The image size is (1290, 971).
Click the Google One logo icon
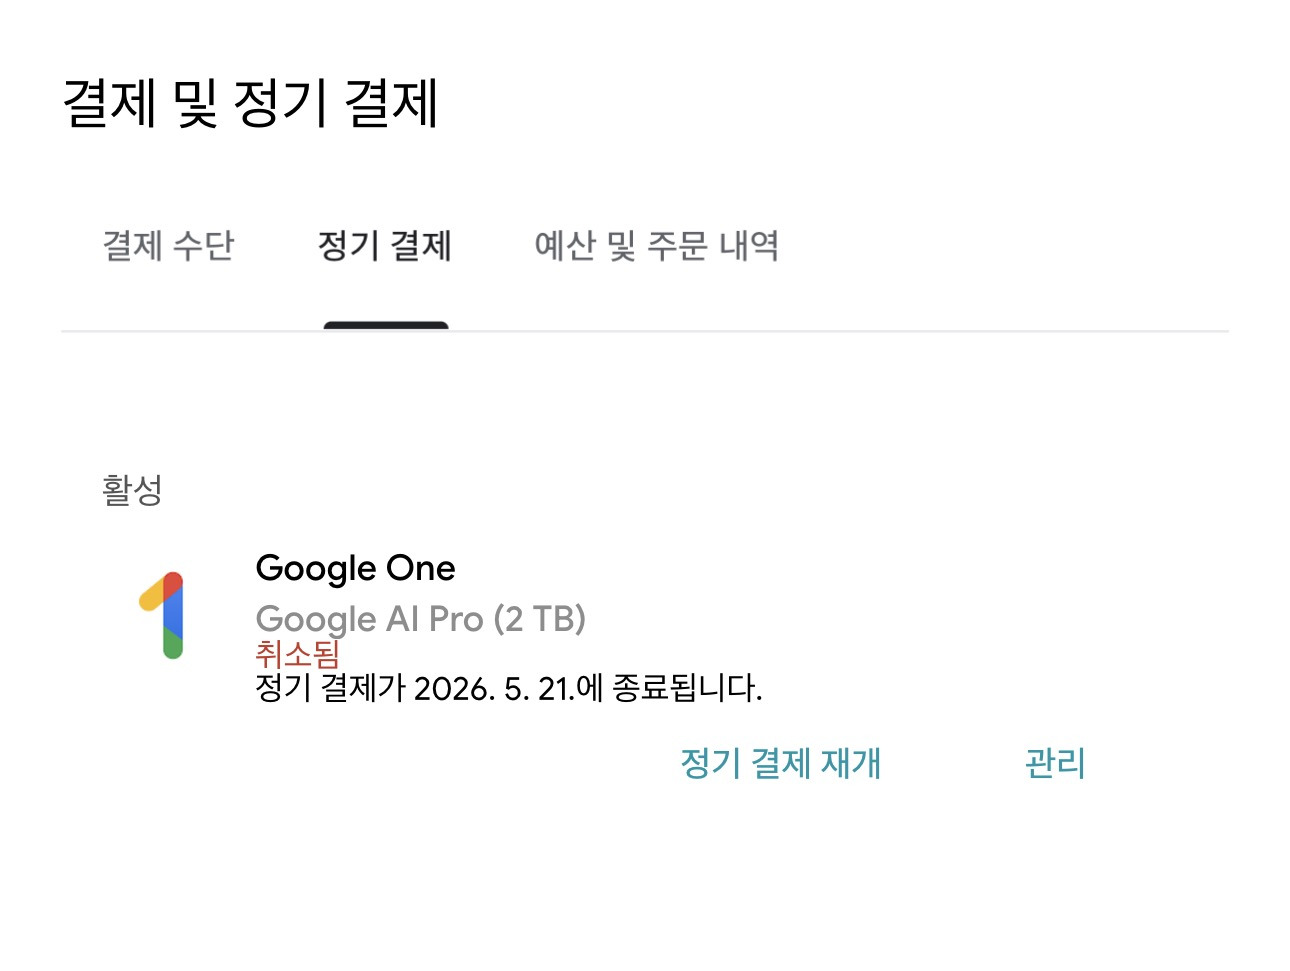coord(164,615)
